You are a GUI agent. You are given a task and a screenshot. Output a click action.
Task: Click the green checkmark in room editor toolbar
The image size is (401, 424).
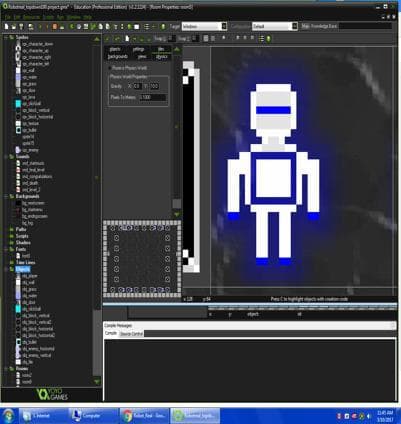(x=107, y=39)
